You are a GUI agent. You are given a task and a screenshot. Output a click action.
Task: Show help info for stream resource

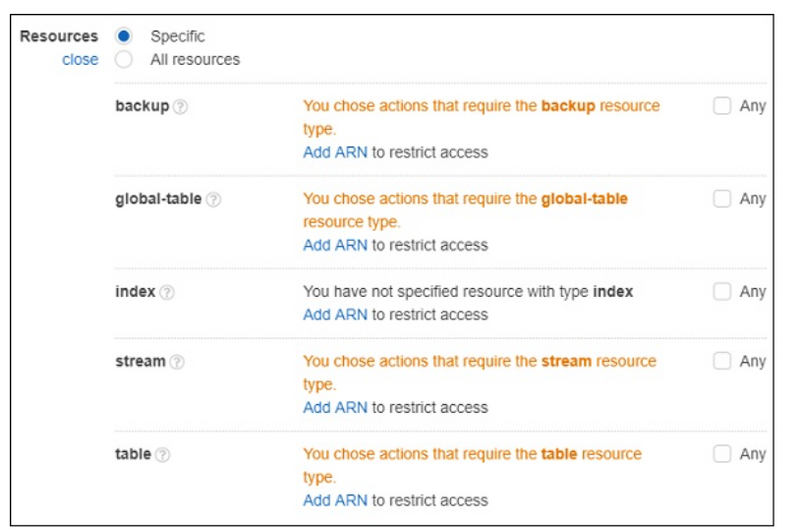(177, 361)
